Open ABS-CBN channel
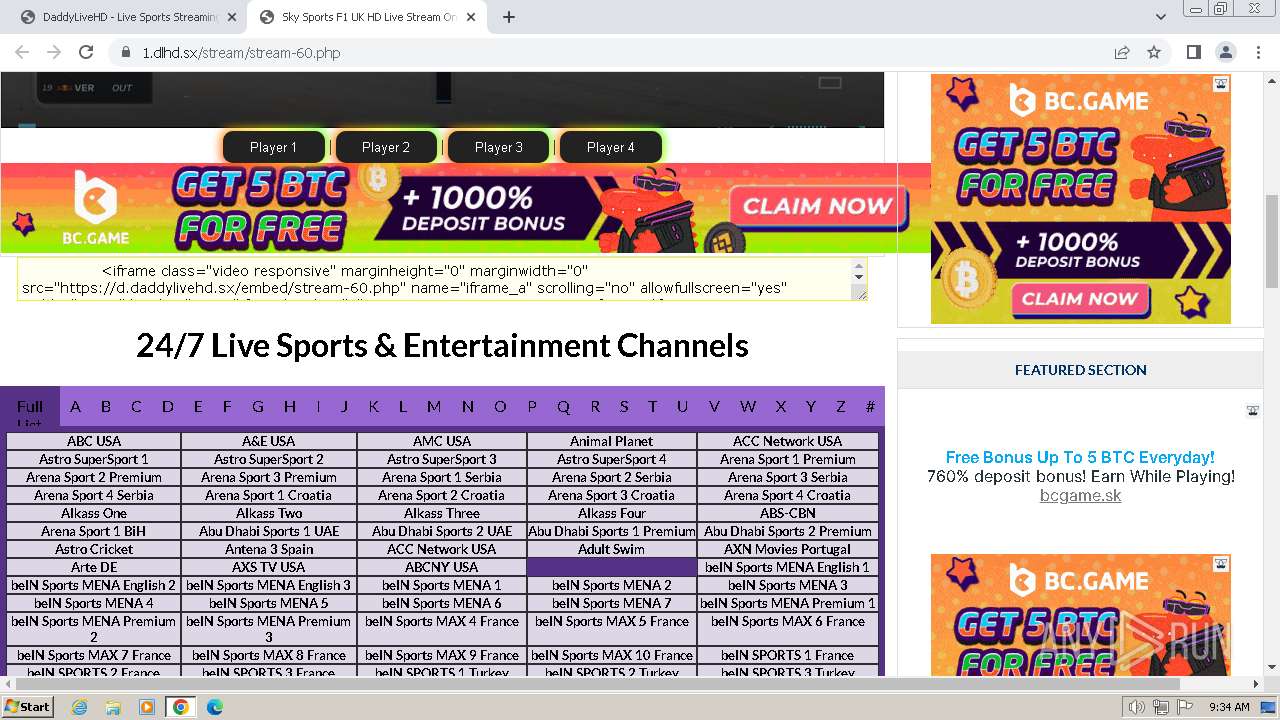Viewport: 1280px width, 720px height. tap(788, 513)
